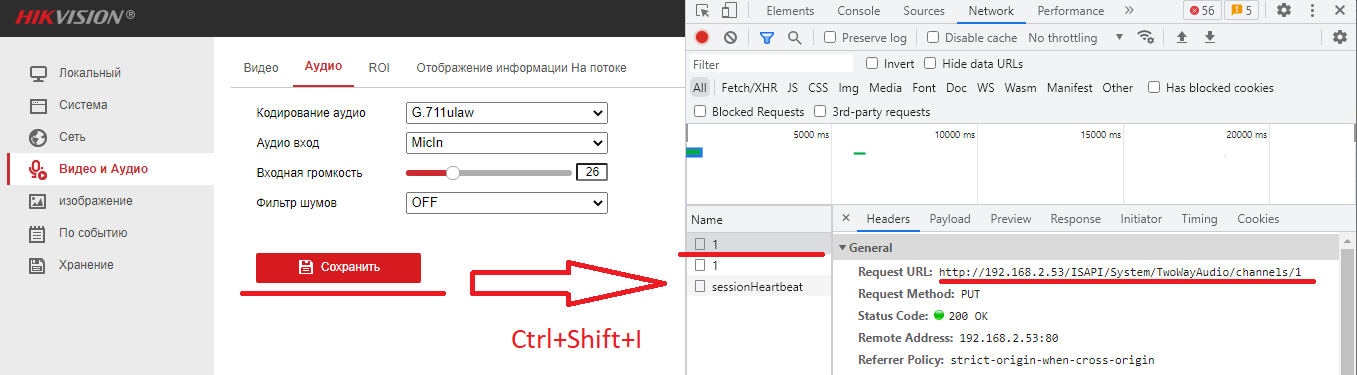Click the import HAR upload arrow
1357x375 pixels.
click(1181, 37)
